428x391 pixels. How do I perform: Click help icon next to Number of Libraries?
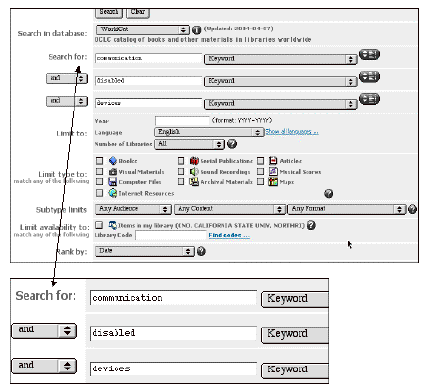[232, 144]
